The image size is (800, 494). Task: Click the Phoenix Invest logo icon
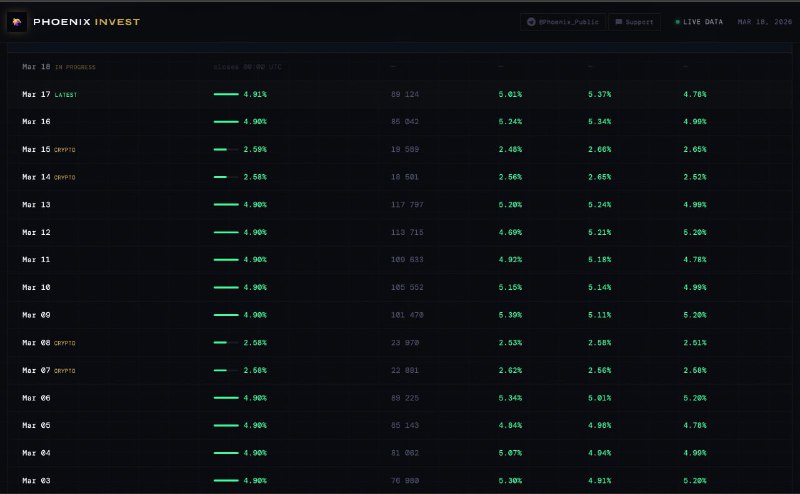(17, 22)
